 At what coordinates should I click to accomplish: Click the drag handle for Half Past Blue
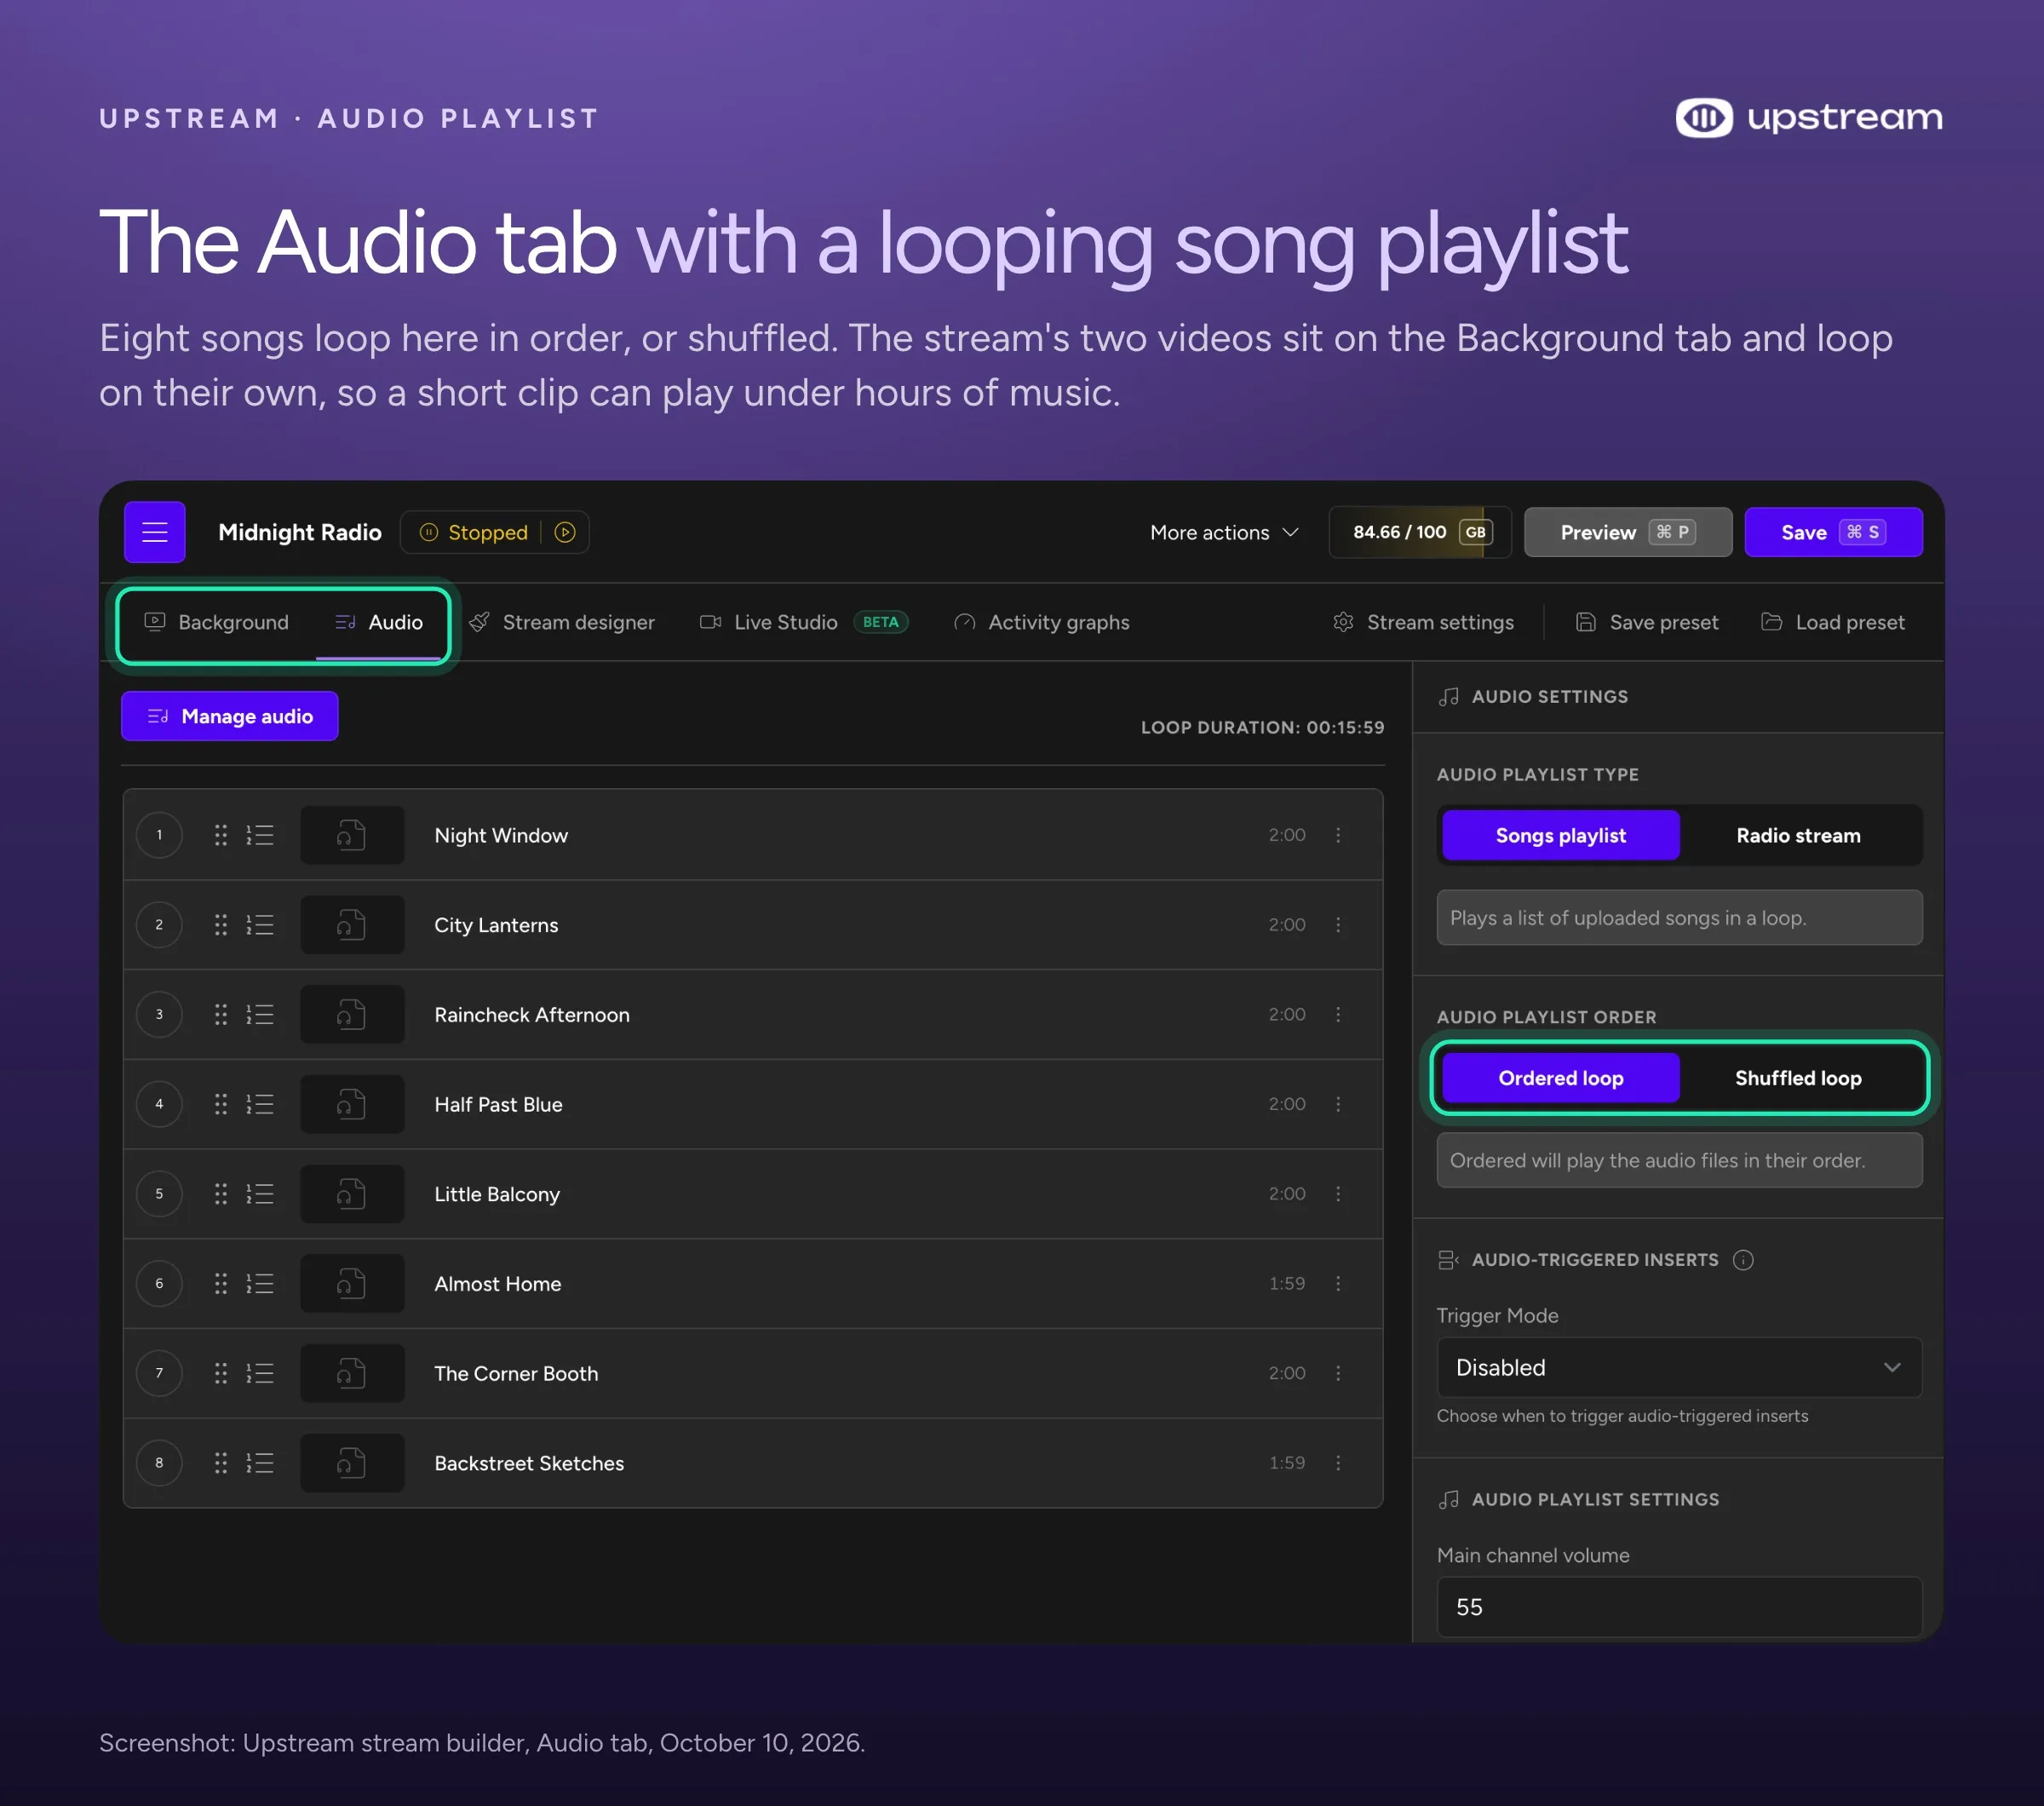coord(221,1104)
